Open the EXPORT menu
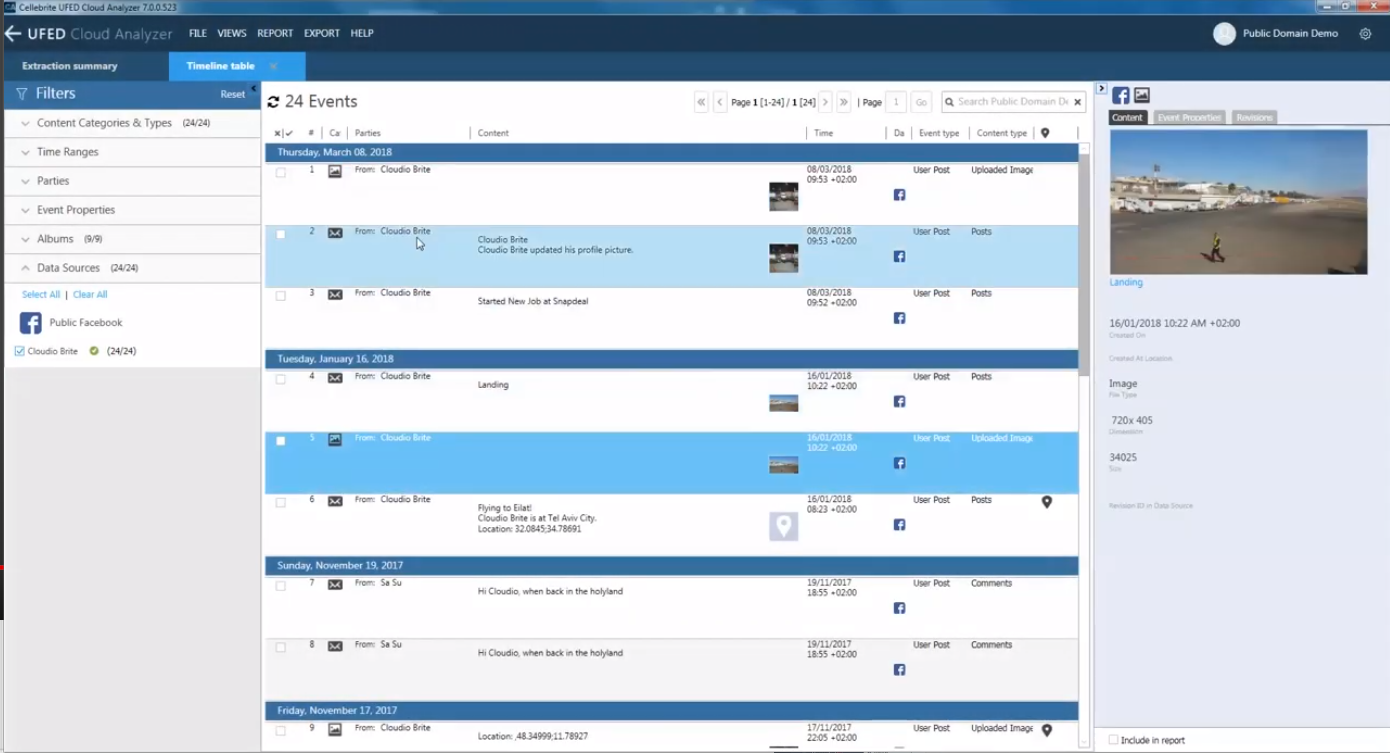This screenshot has width=1390, height=753. [x=322, y=34]
